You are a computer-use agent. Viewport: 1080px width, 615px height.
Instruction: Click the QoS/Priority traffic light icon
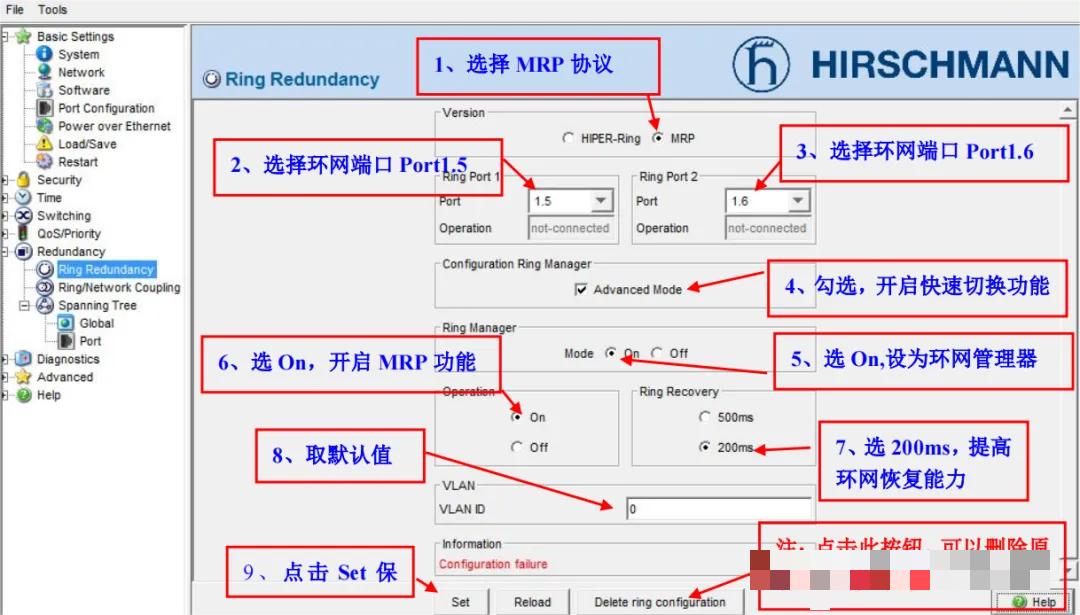coord(23,233)
